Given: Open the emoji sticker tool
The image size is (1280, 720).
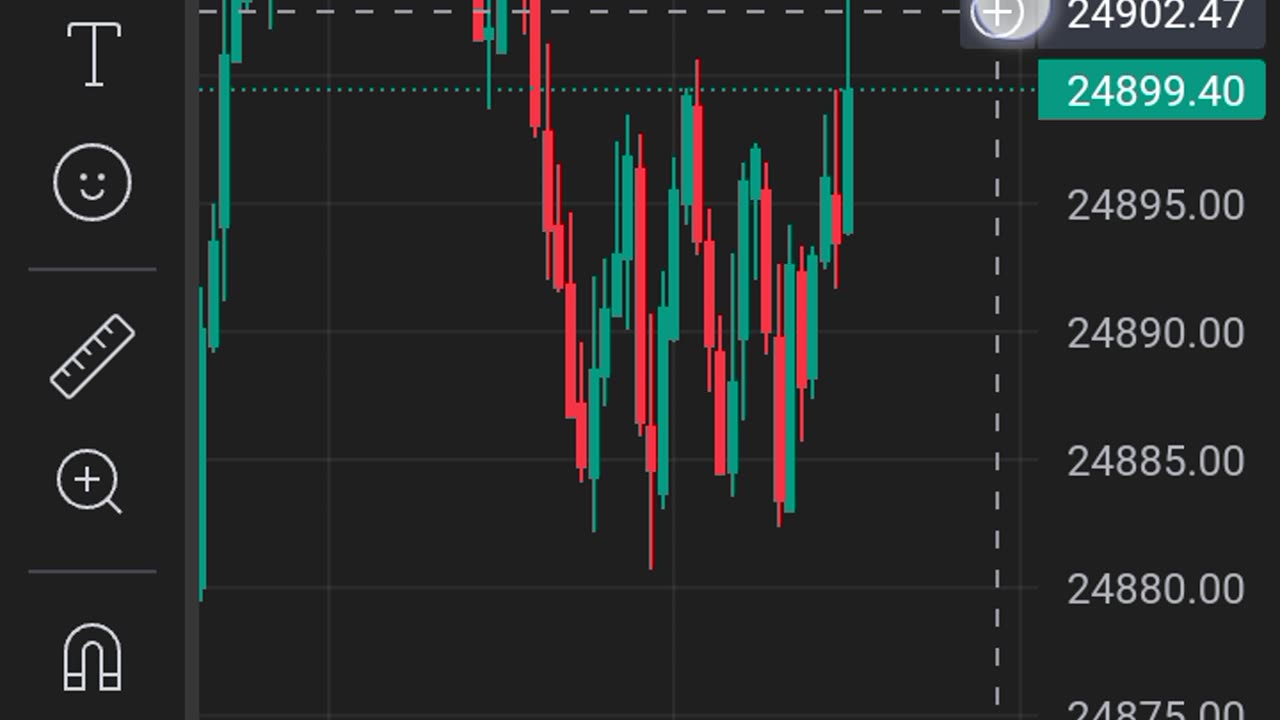Looking at the screenshot, I should pos(92,183).
